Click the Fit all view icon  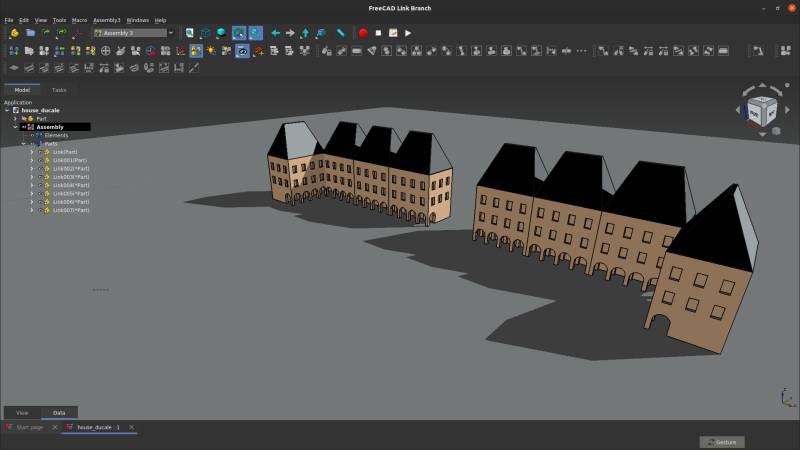189,33
